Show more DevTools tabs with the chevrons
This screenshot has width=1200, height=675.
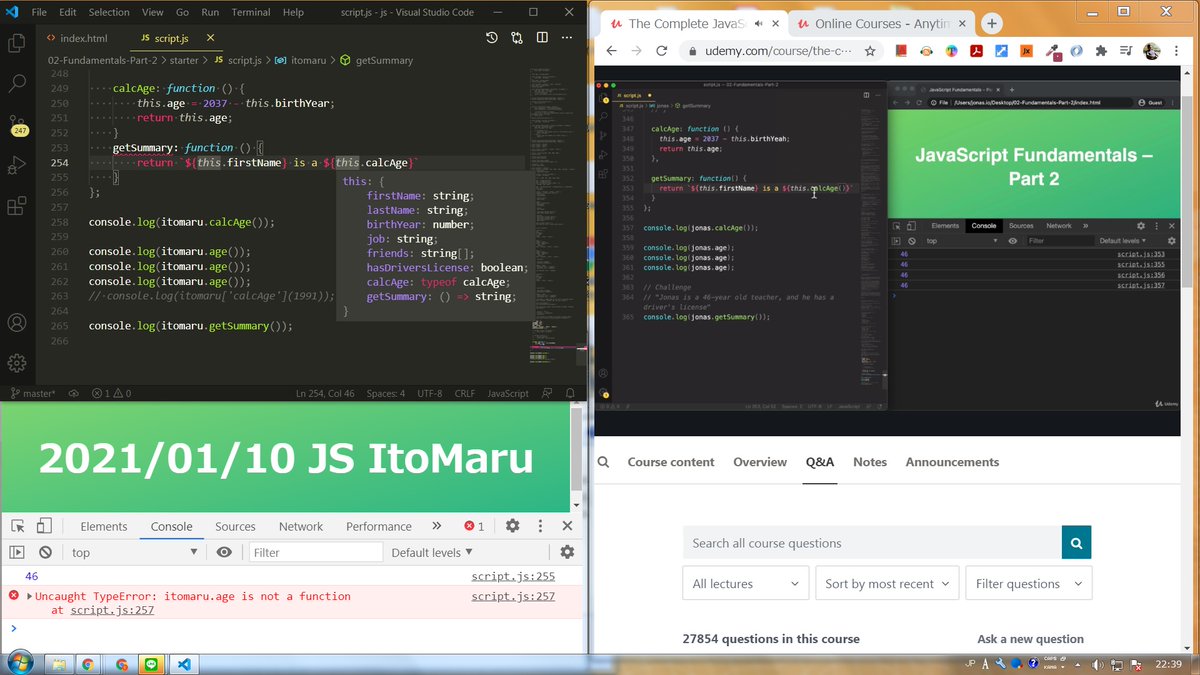click(x=436, y=526)
